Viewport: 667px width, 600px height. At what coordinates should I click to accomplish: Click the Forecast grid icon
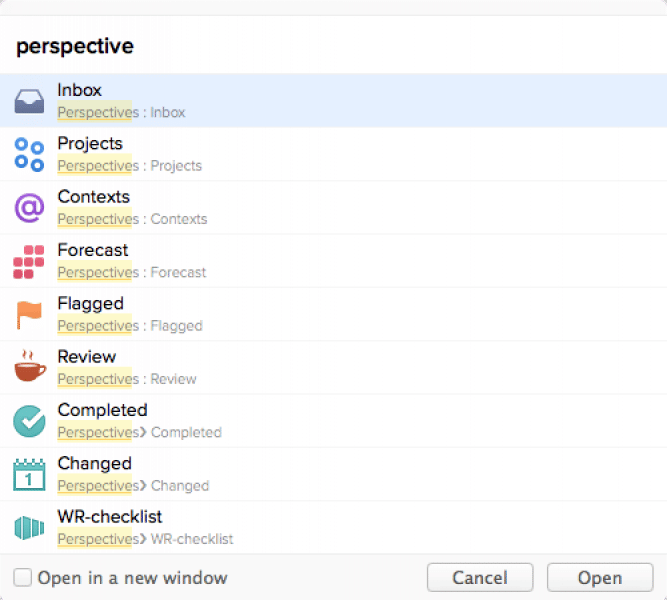[x=29, y=261]
